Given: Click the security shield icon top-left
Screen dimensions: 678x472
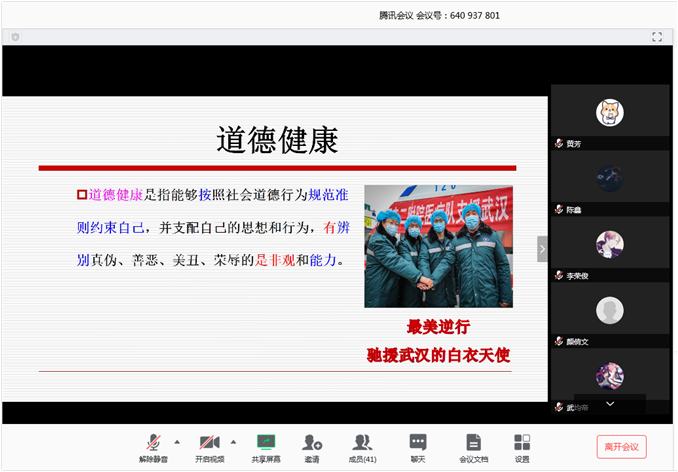Looking at the screenshot, I should pyautogui.click(x=15, y=37).
